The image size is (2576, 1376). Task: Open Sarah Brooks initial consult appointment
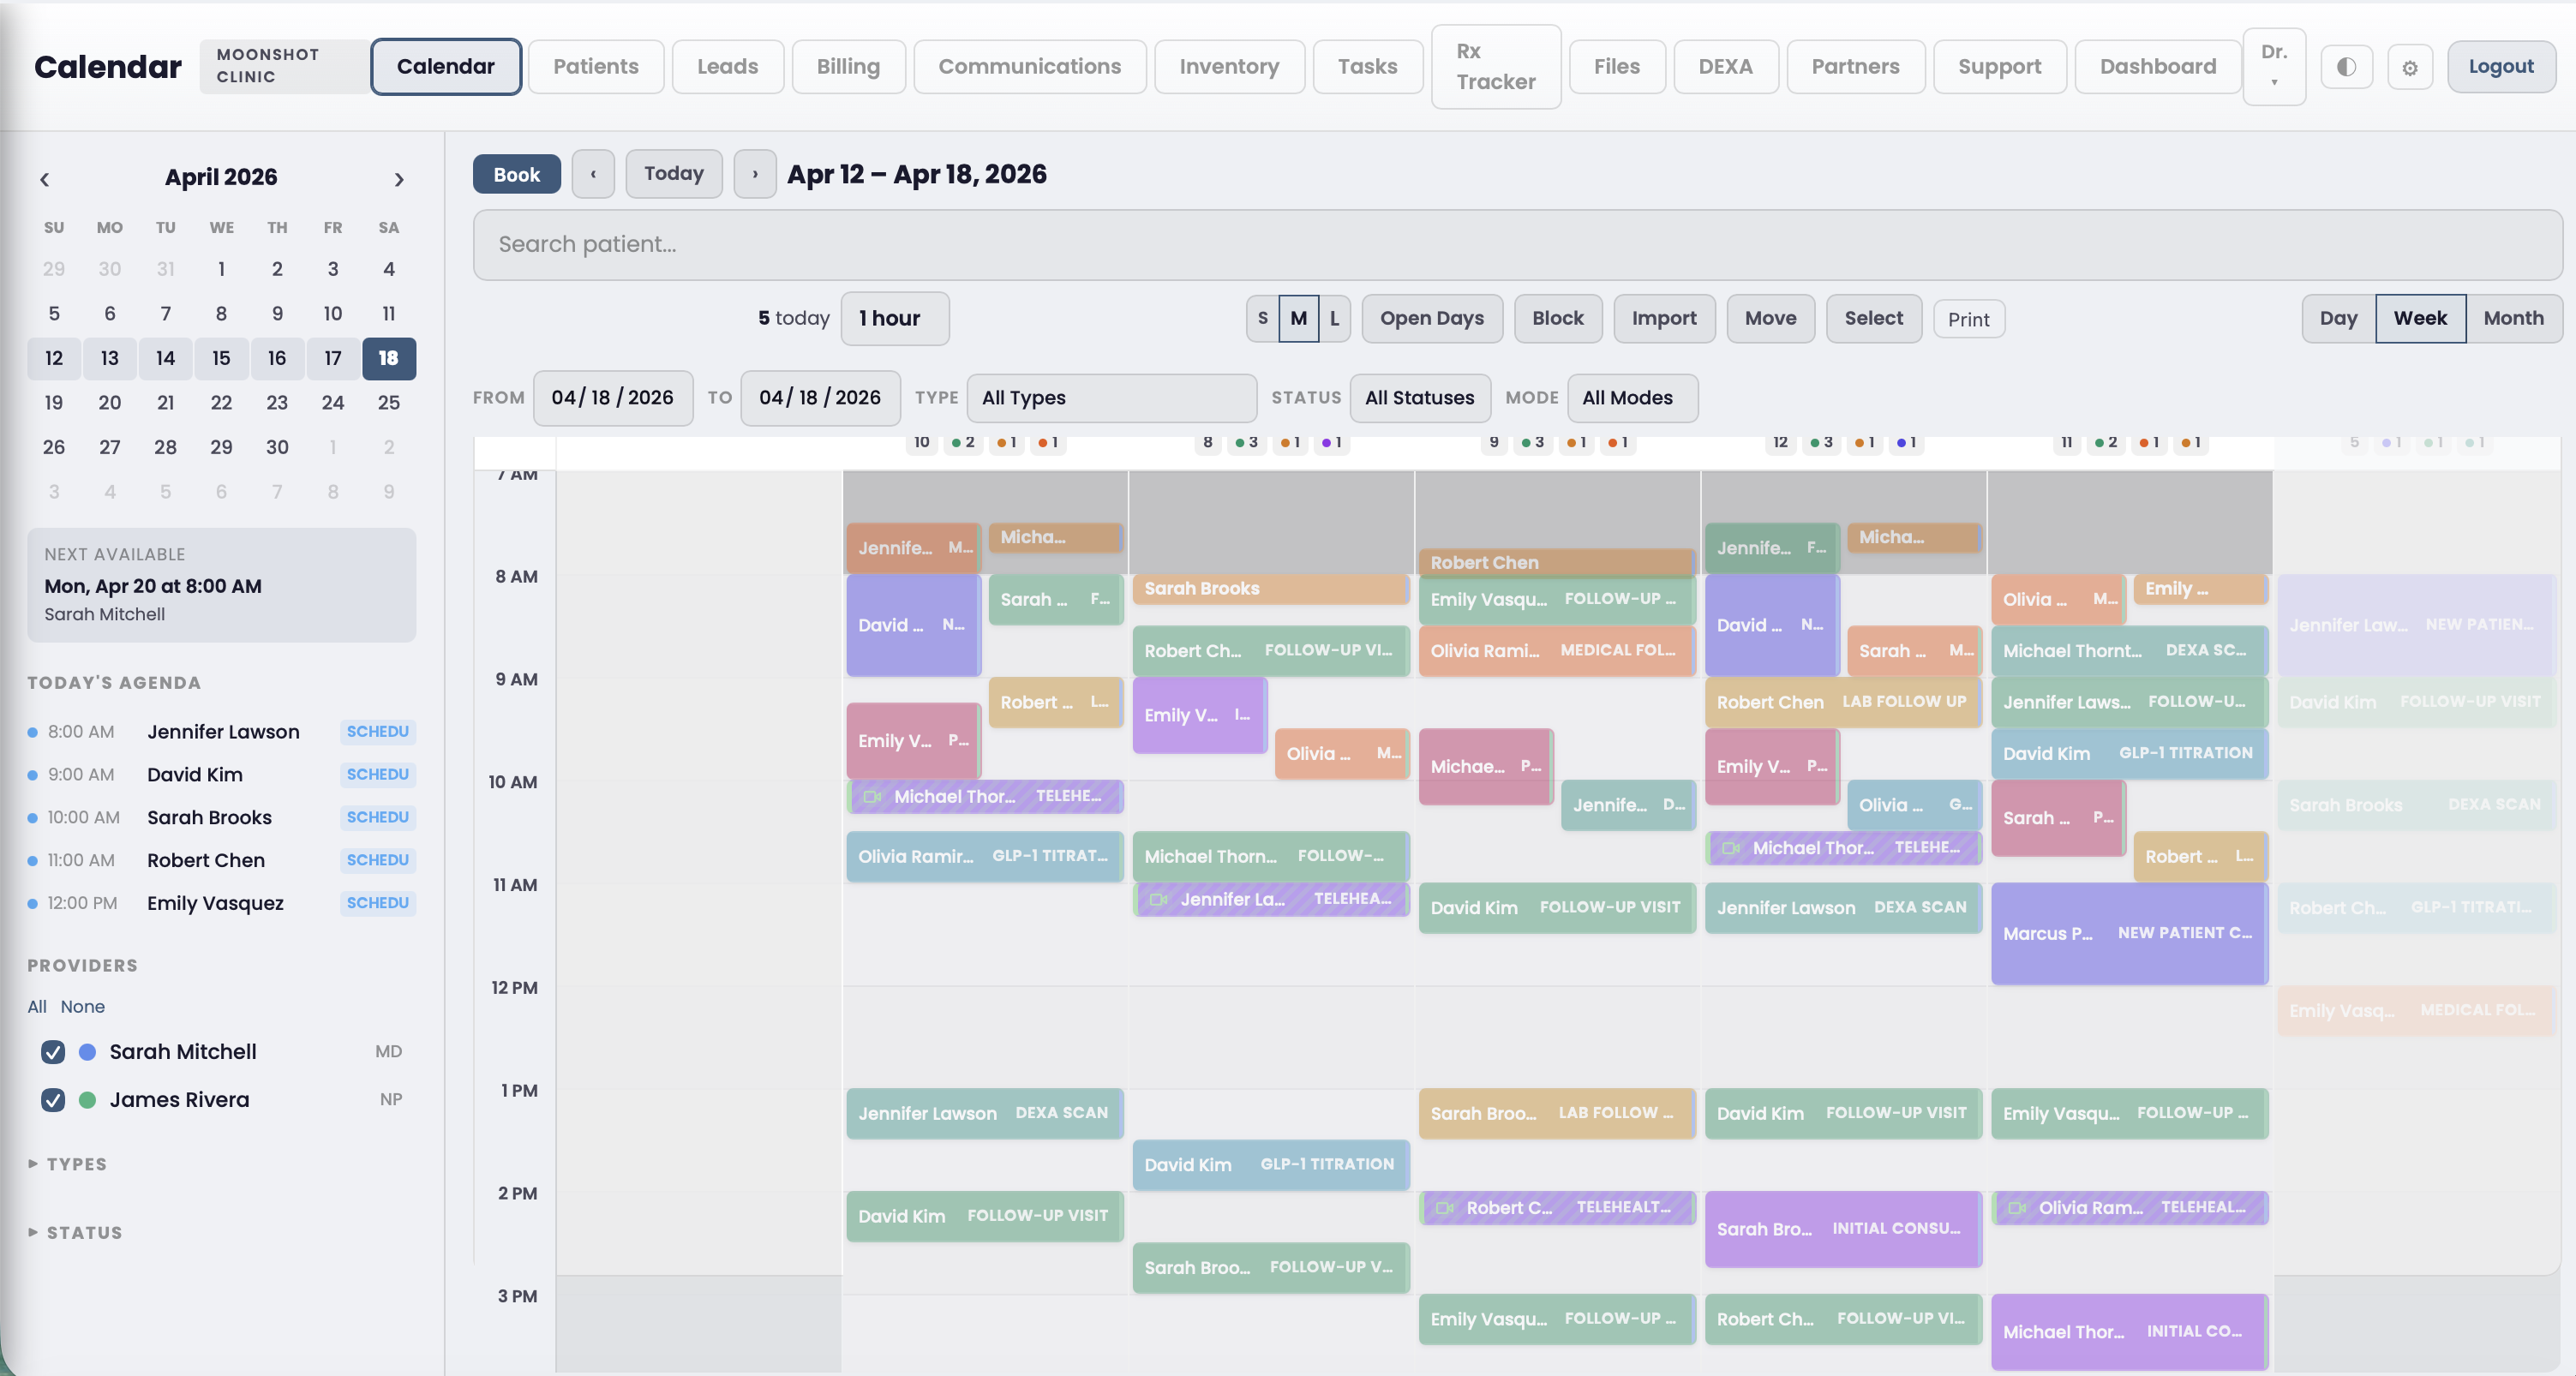pos(1843,1229)
